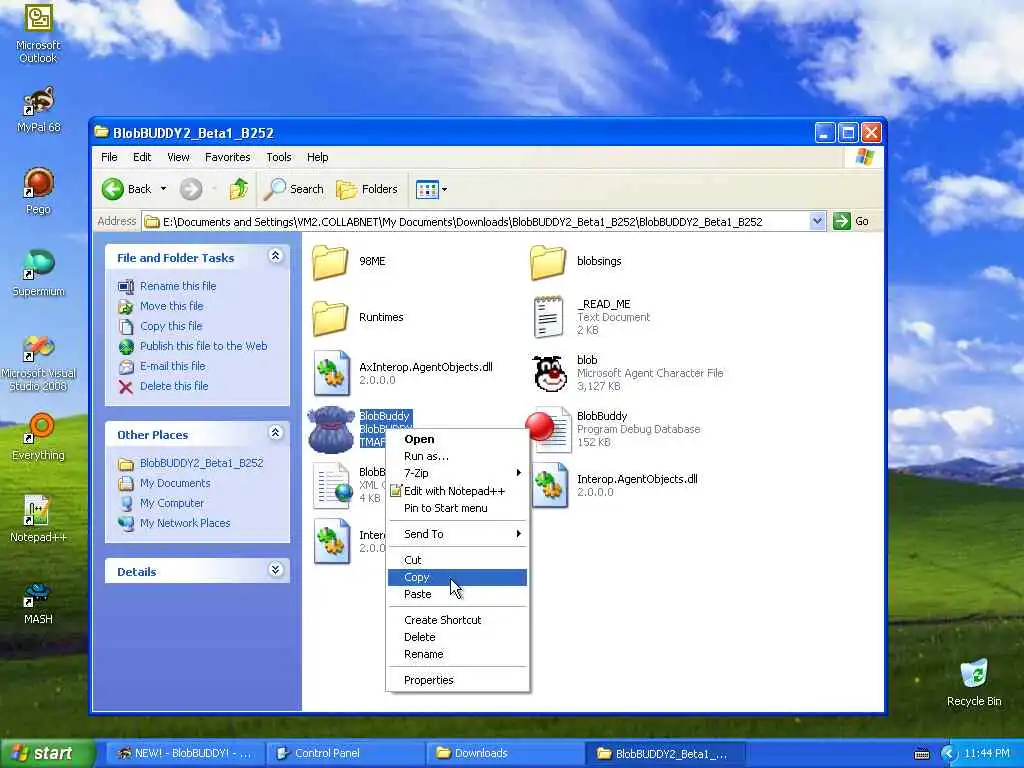1024x768 pixels.
Task: Select Microsoft Visual Studio 2008 desktop icon
Action: 38,363
